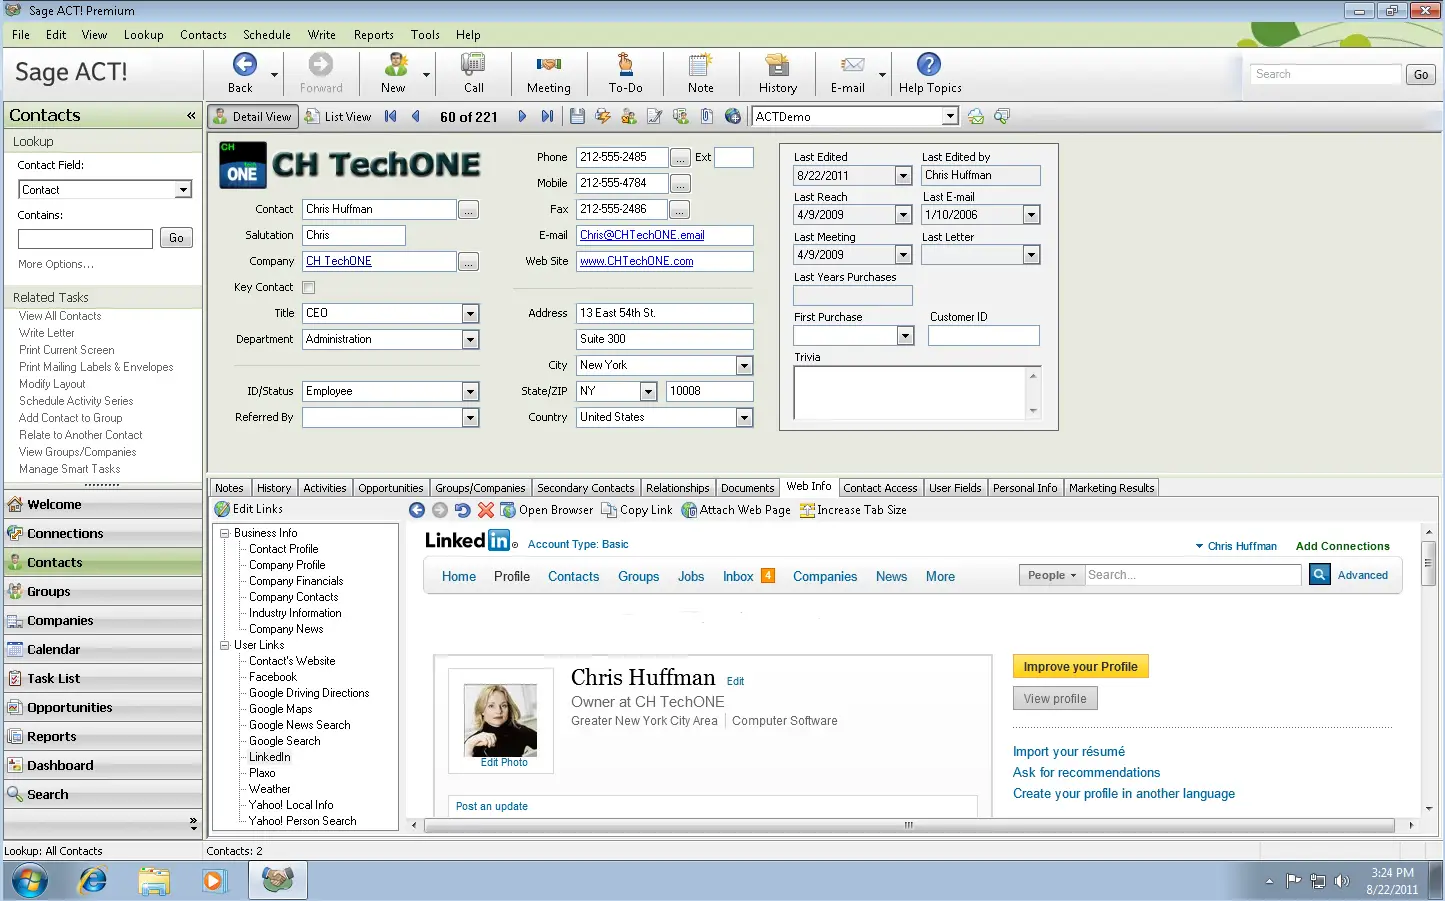Toggle the Key Contact checkbox

click(309, 288)
